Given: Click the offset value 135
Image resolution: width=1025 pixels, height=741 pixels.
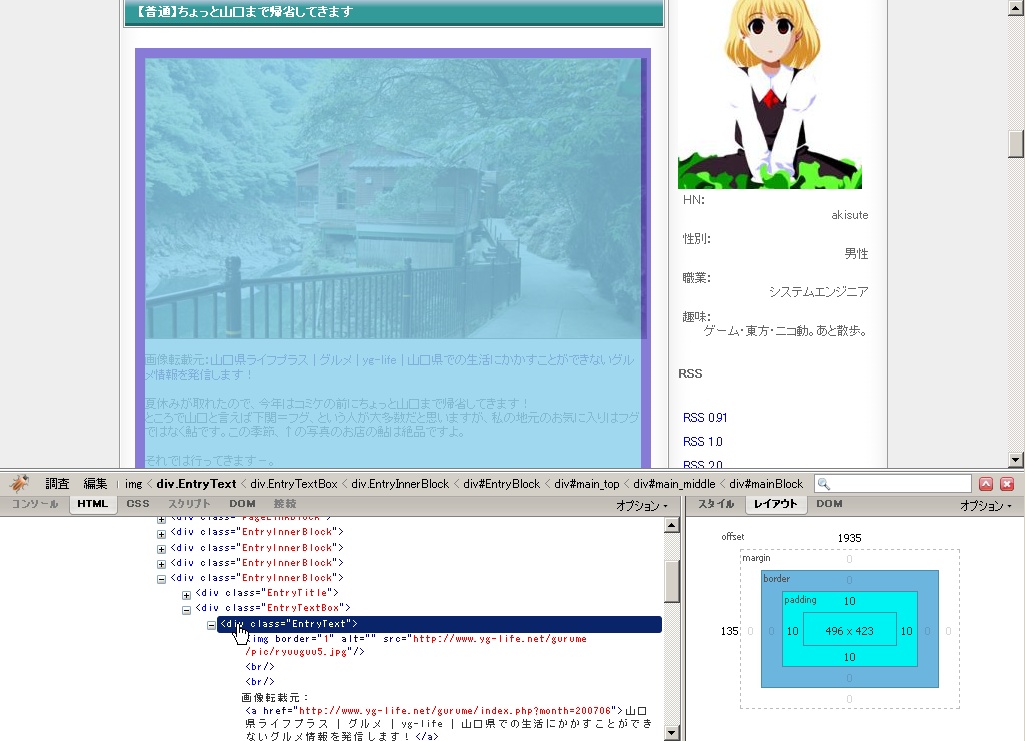Looking at the screenshot, I should [730, 631].
